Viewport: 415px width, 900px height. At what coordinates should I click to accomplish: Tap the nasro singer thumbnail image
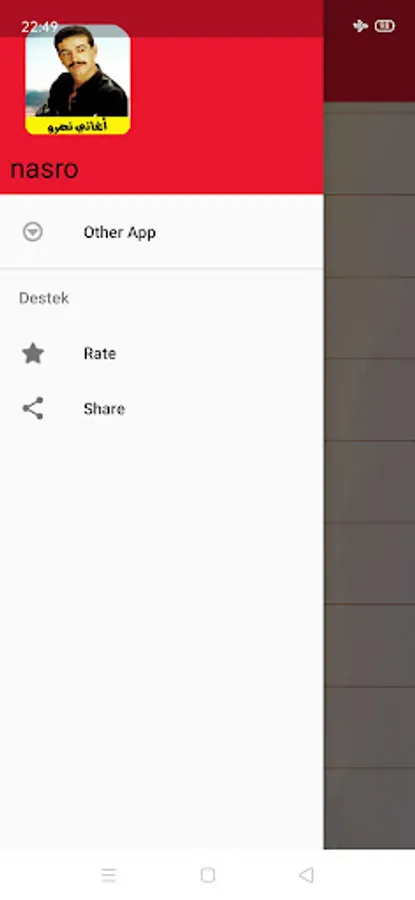point(77,80)
